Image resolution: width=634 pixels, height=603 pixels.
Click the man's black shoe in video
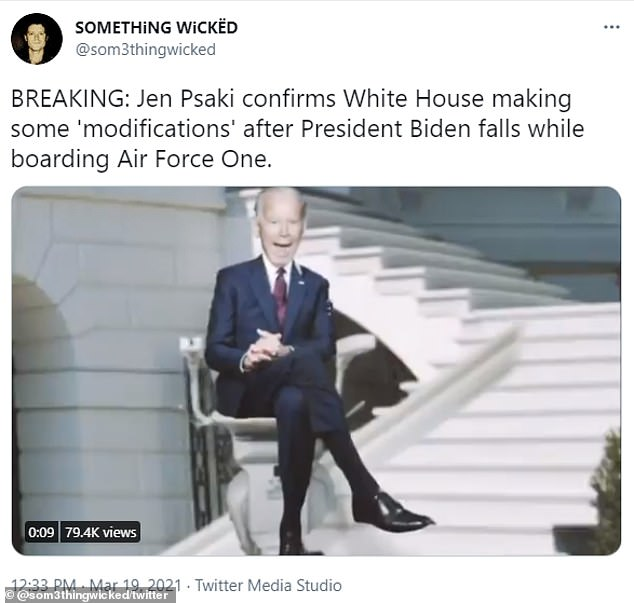coord(393,514)
